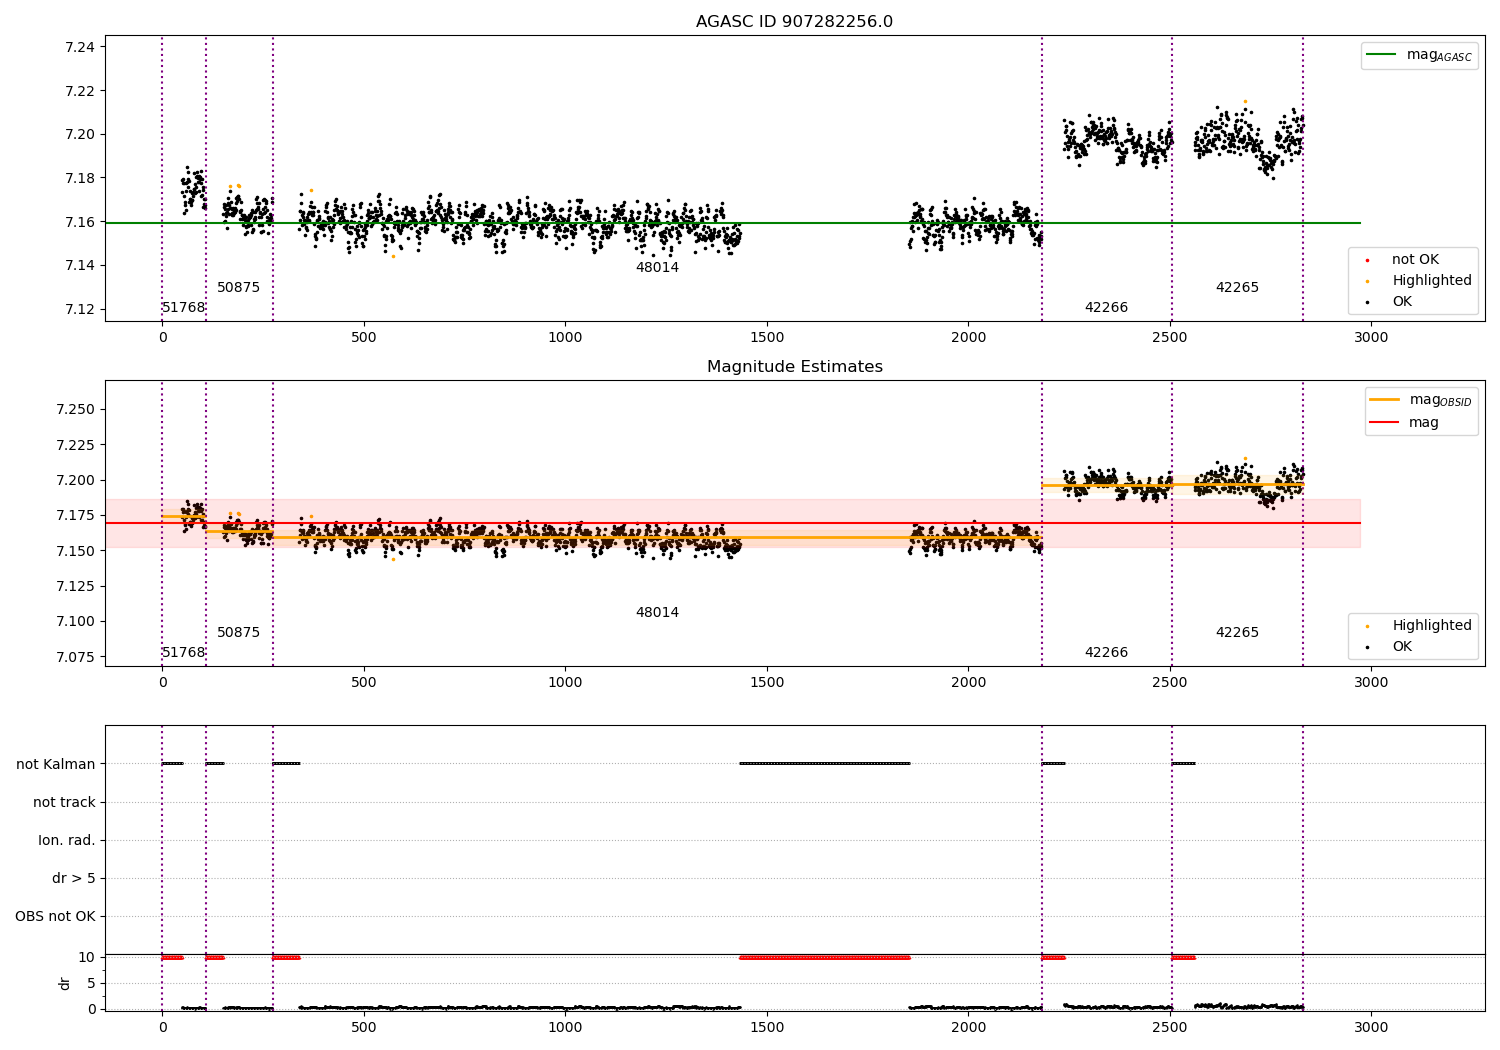The image size is (1500, 1050).
Task: Click the 1500 x-tick under the top plot
Action: (x=767, y=338)
